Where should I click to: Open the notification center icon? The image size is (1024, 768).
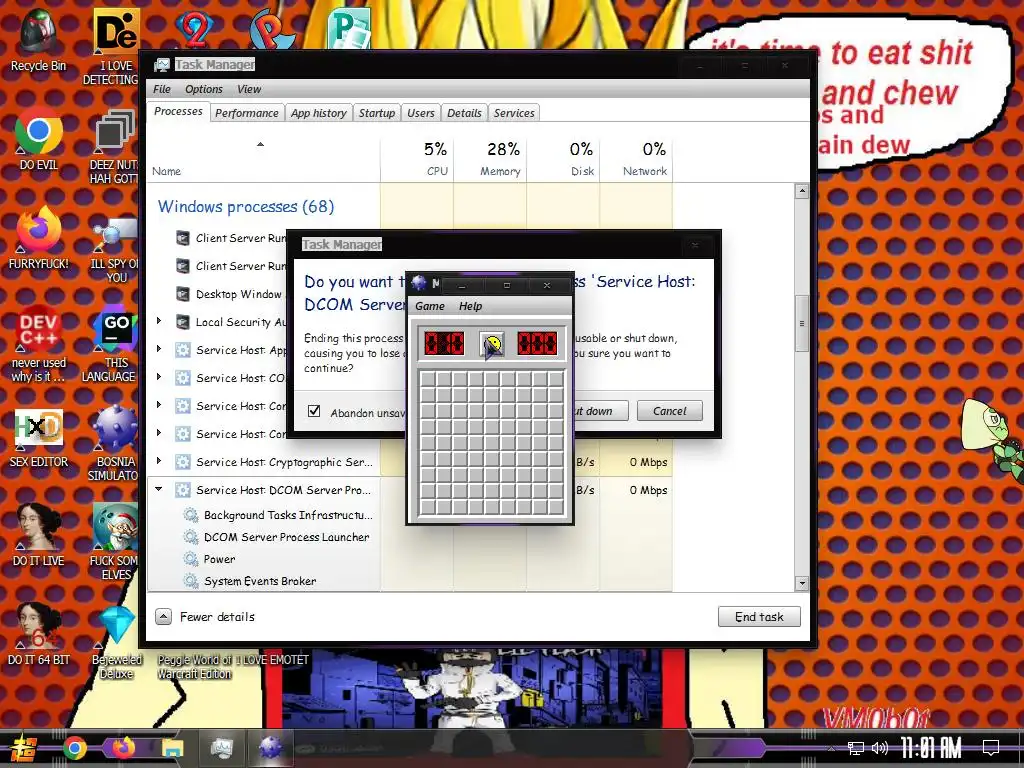coord(991,748)
